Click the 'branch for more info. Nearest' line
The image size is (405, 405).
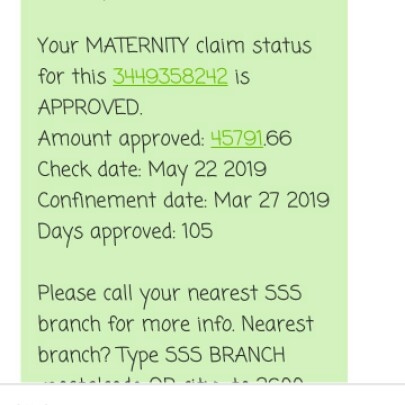point(175,324)
